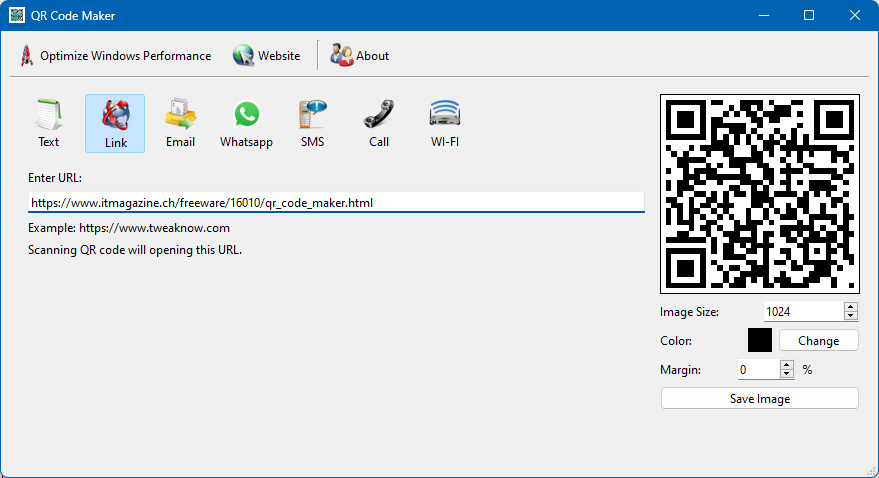Click into the Margin value field
This screenshot has height=478, width=879.
(x=758, y=370)
